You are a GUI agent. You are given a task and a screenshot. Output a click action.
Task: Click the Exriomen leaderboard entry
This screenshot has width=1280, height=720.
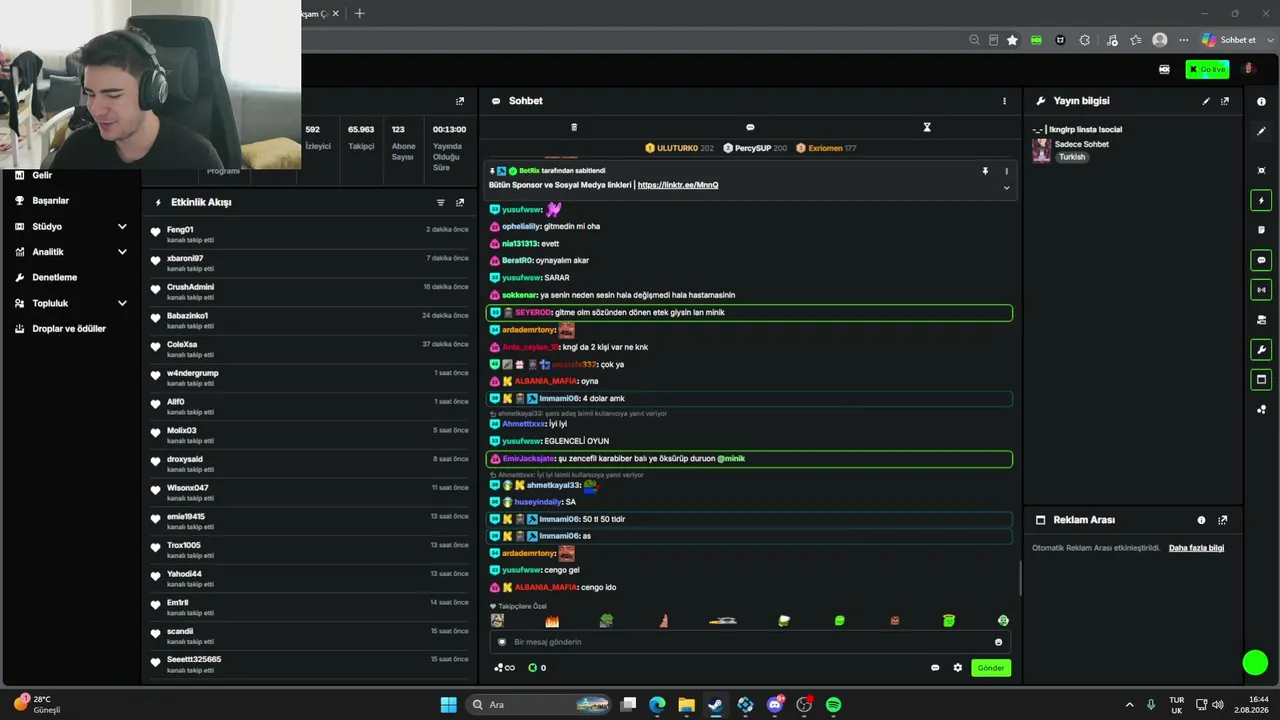coord(826,148)
